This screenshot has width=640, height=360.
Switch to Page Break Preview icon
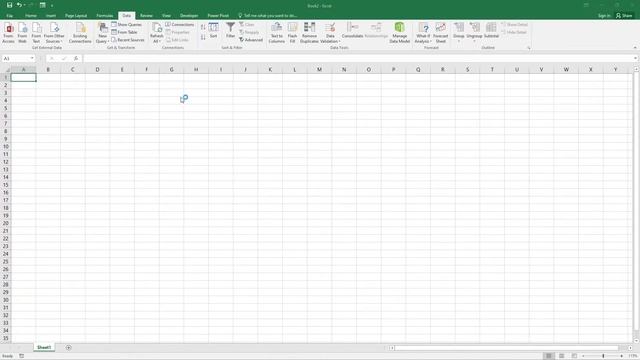pos(574,356)
